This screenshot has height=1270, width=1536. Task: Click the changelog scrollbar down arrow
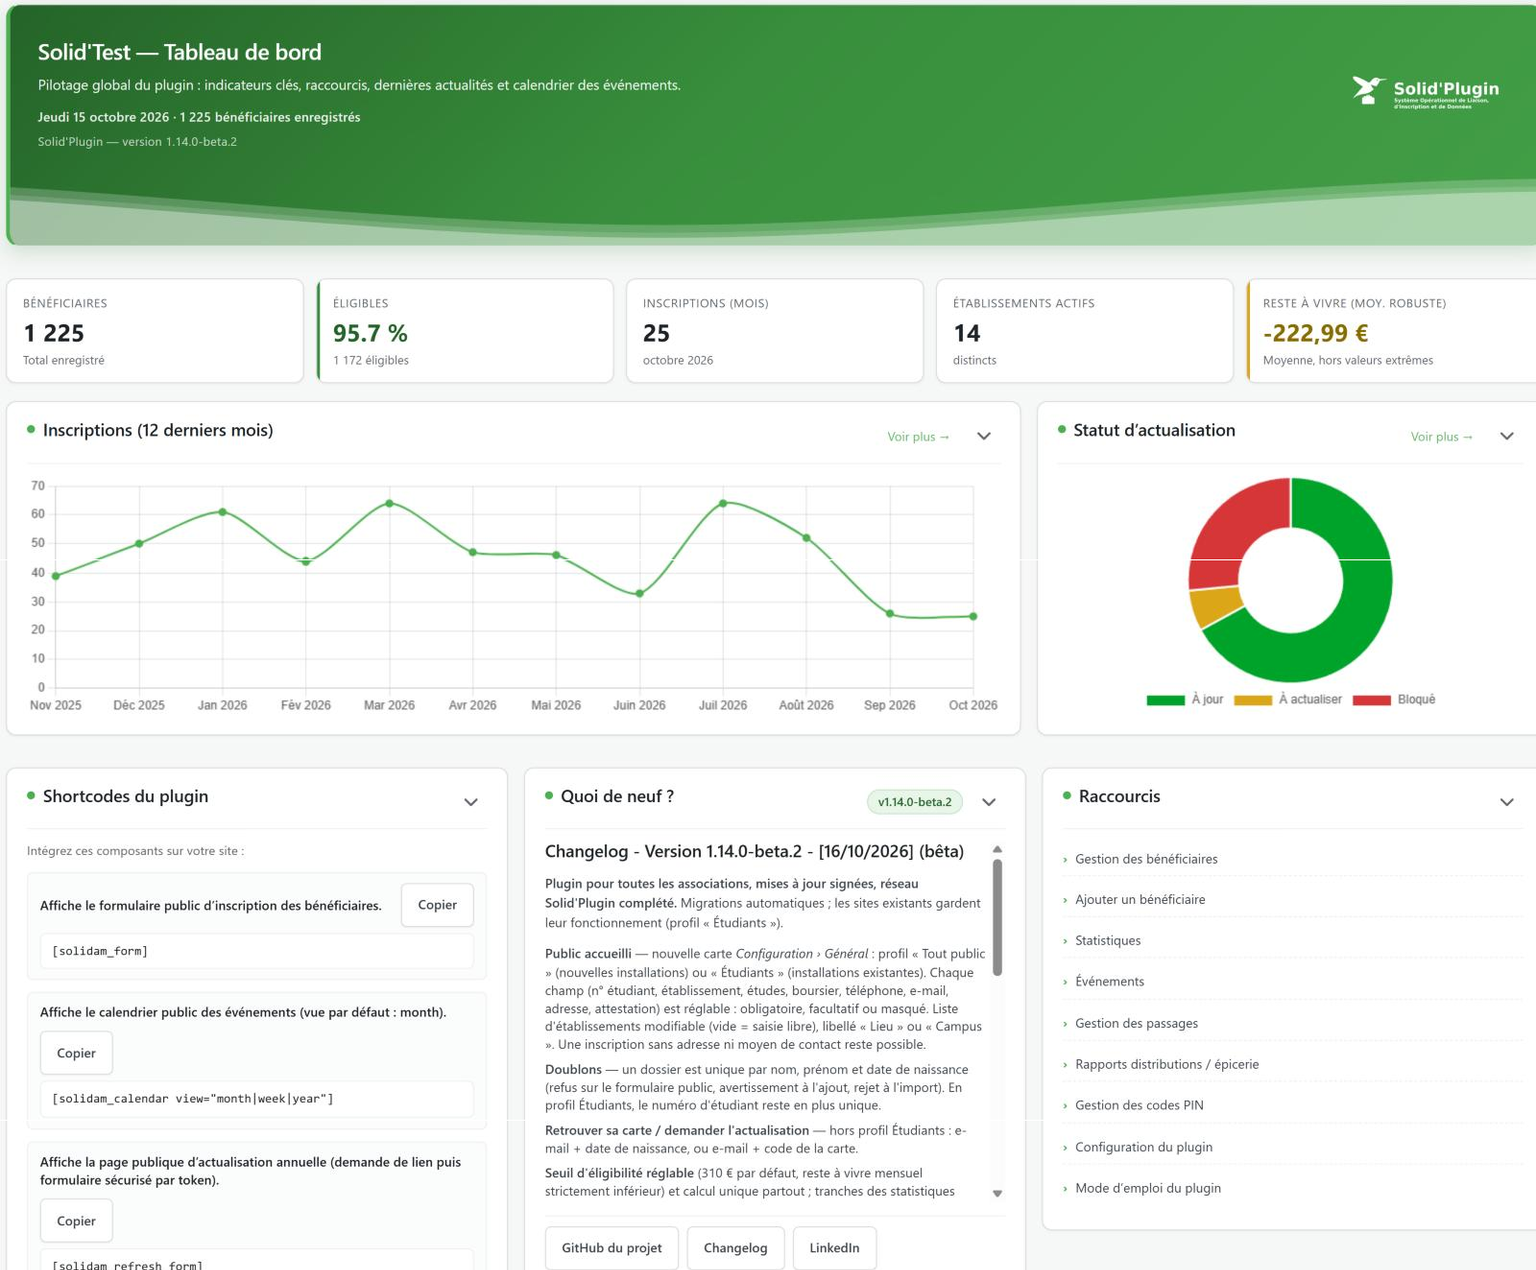point(997,1193)
